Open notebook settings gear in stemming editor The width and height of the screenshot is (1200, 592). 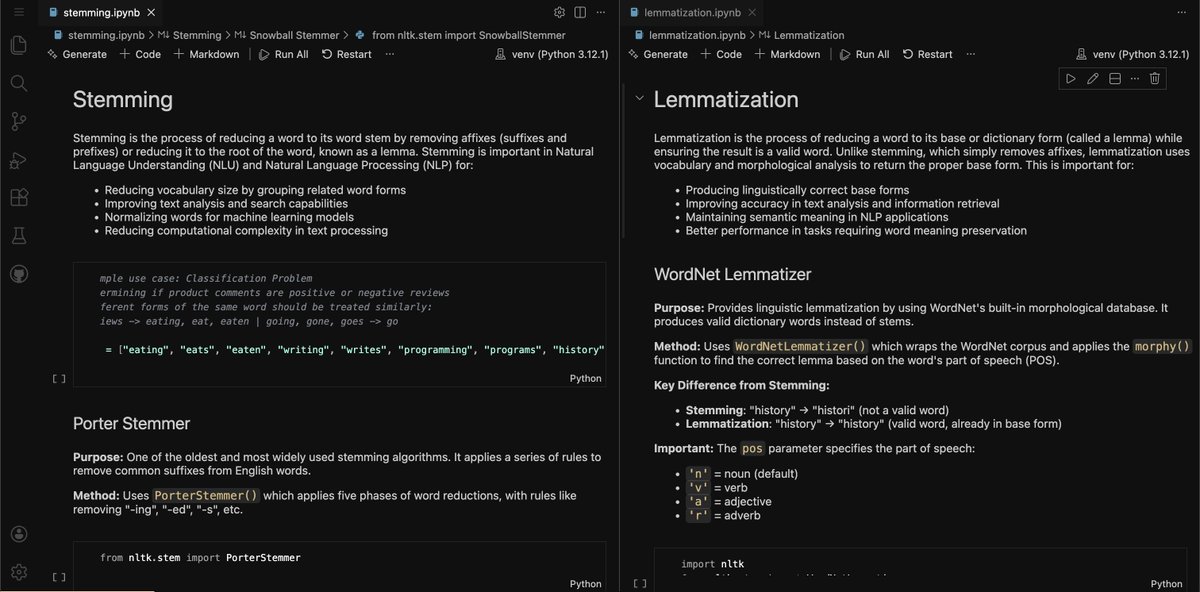coord(560,12)
